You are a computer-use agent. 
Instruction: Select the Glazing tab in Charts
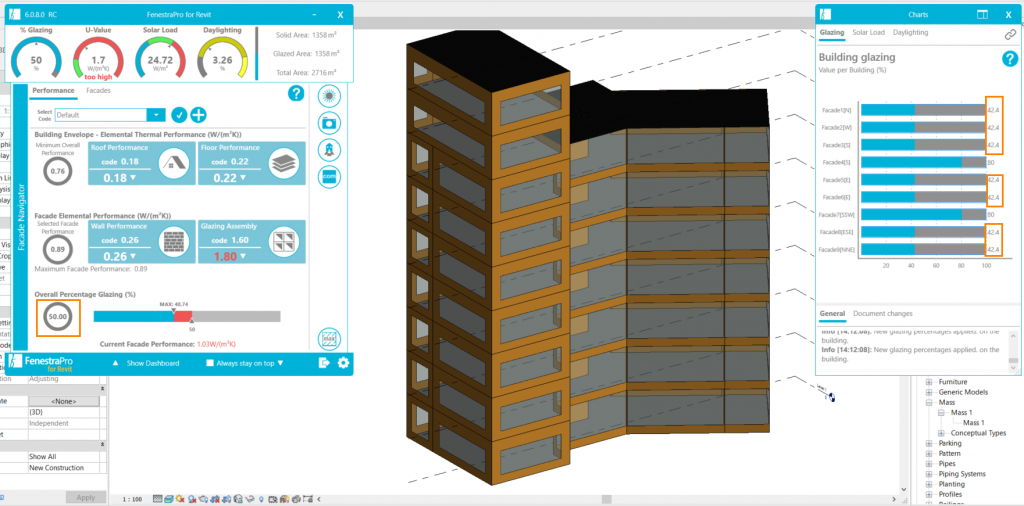[831, 33]
